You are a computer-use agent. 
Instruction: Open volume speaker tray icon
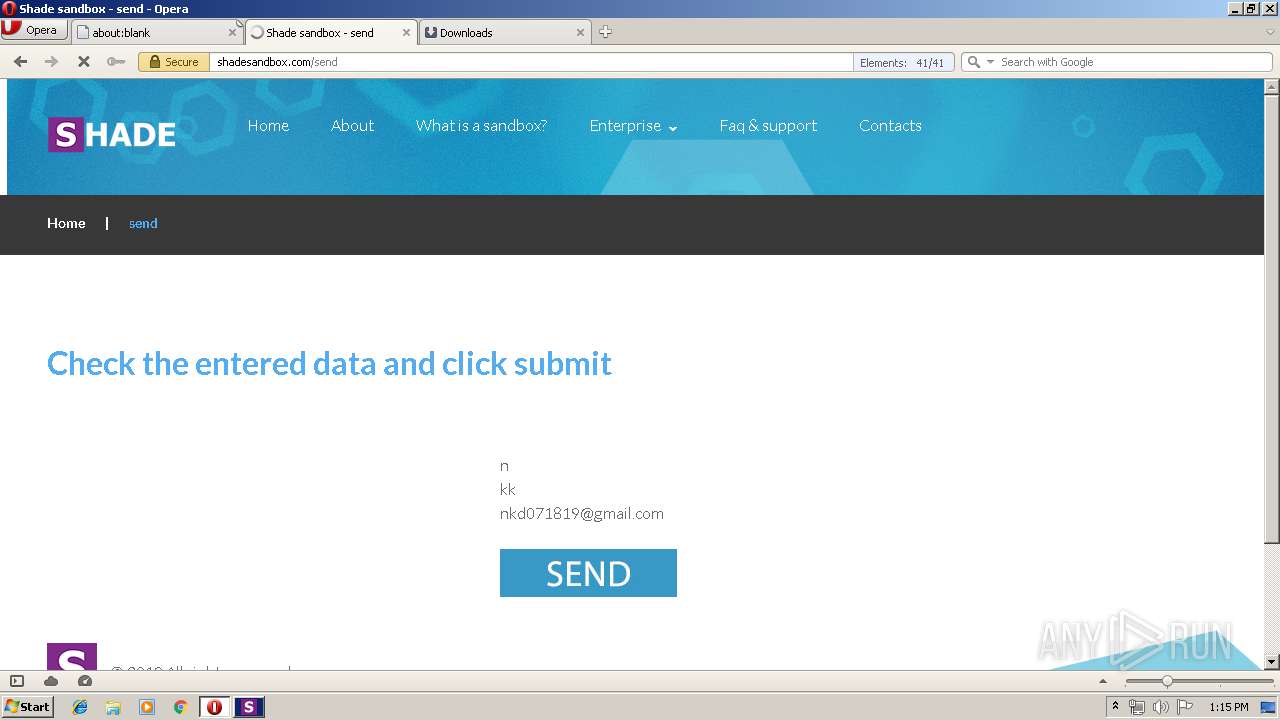point(1161,707)
